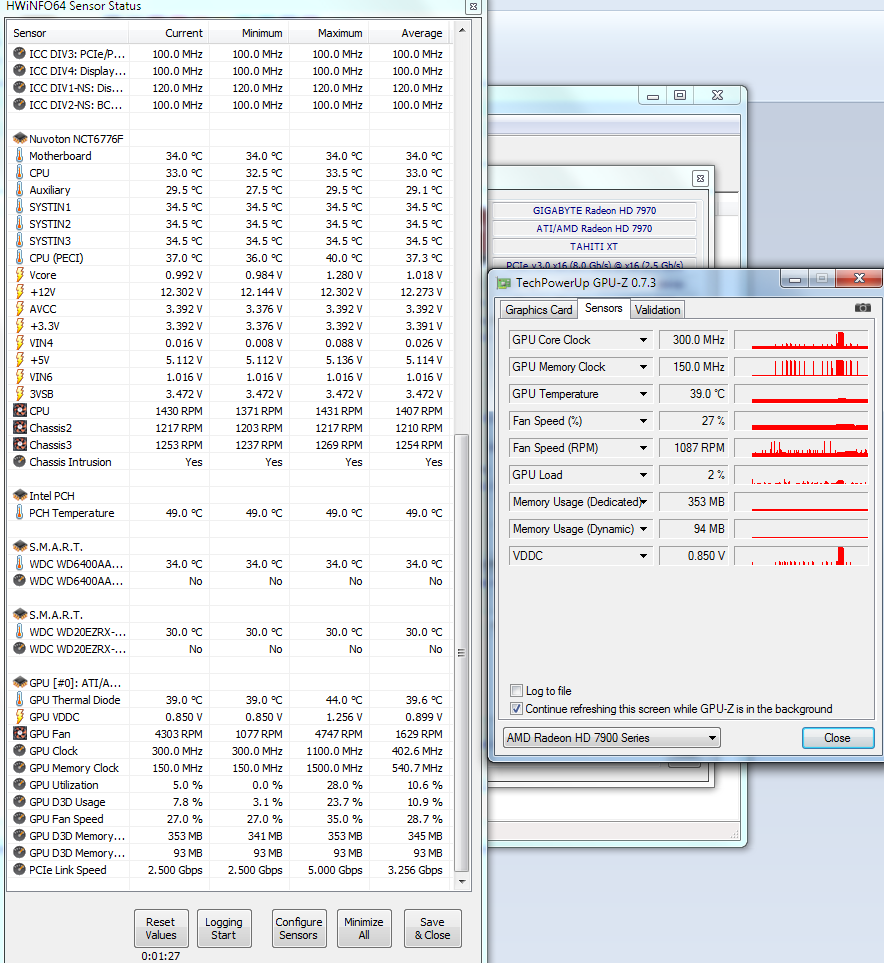
Task: Click the Chassis3 fan icon
Action: (20, 445)
